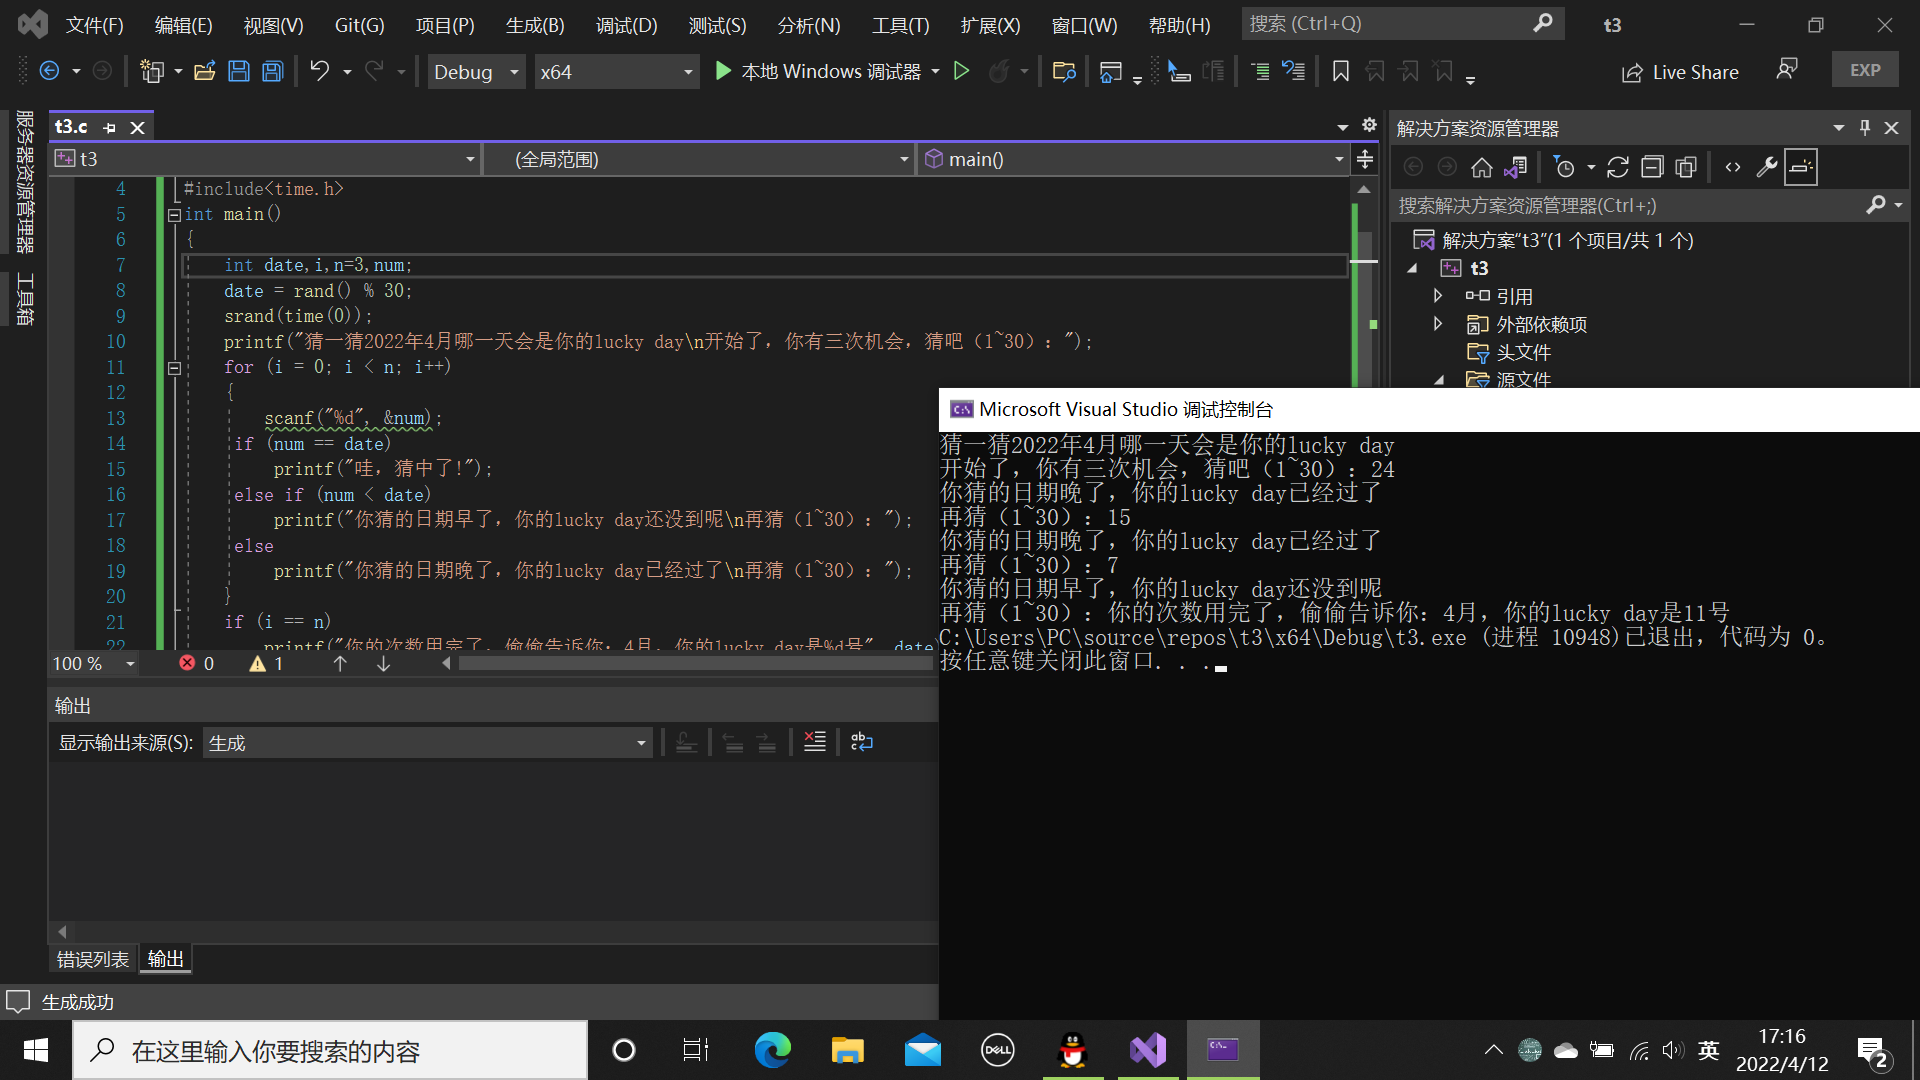Click the wrench Properties icon in Solution Explorer

click(1767, 167)
